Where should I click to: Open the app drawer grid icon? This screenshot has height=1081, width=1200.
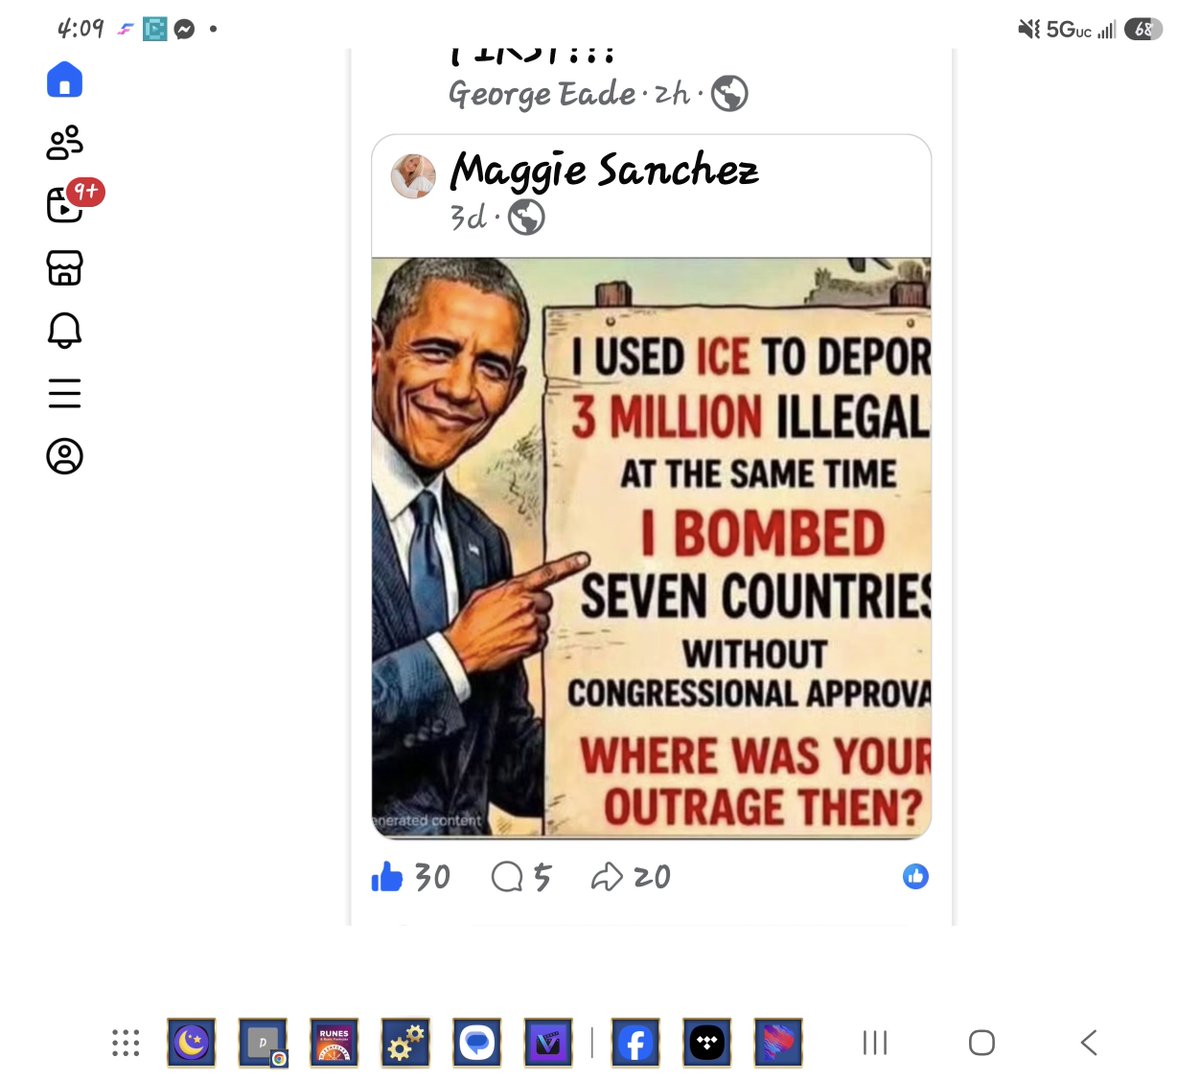125,1043
